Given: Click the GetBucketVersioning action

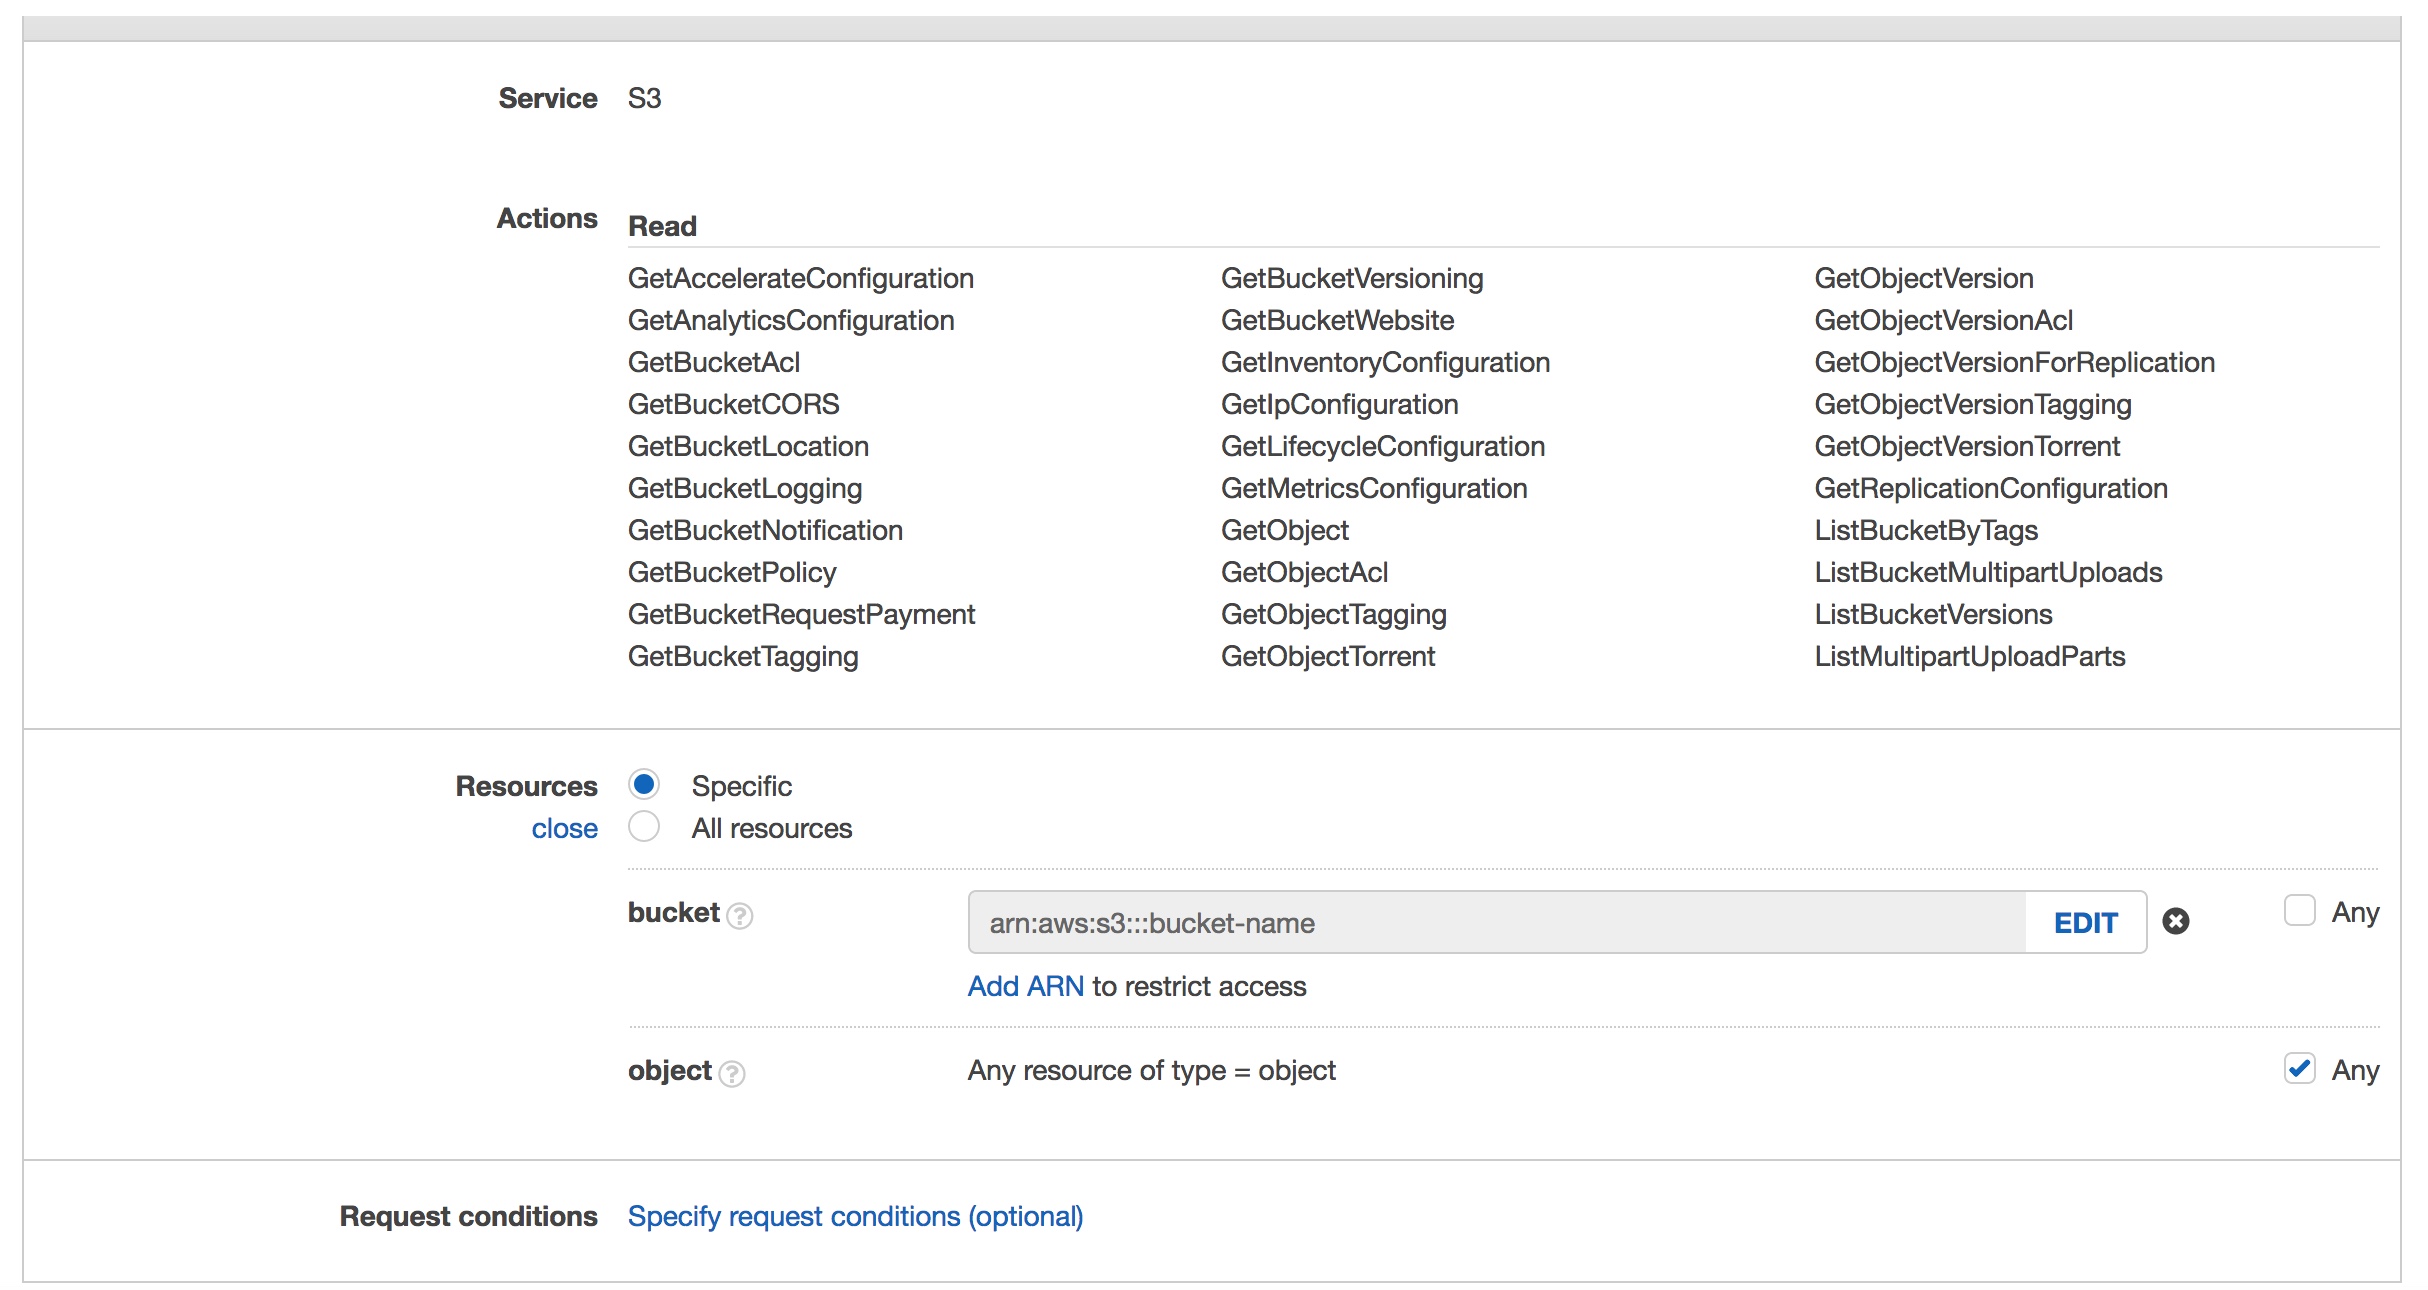Looking at the screenshot, I should click(1351, 278).
